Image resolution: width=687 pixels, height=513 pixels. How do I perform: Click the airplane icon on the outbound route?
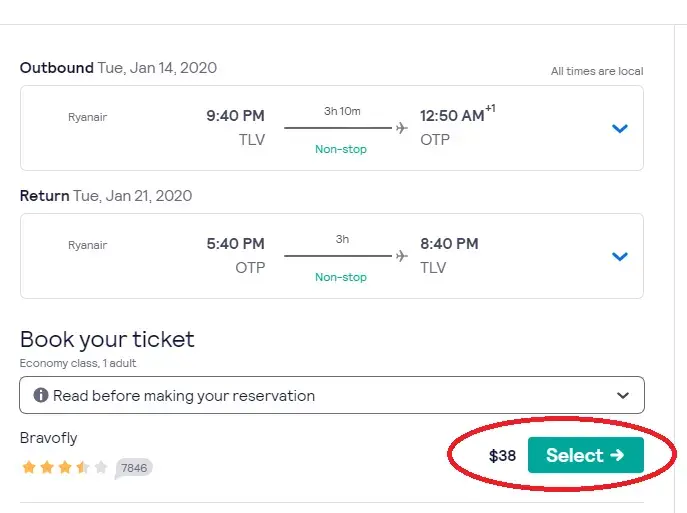click(402, 128)
